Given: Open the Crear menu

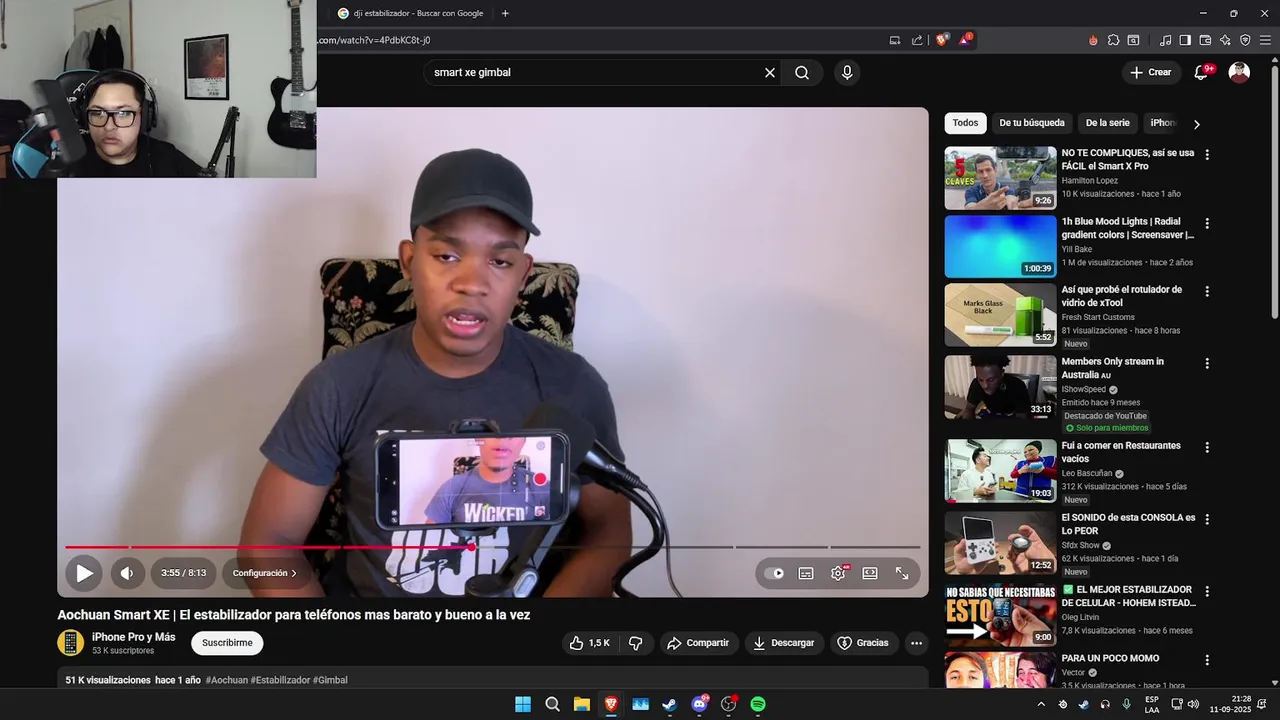Looking at the screenshot, I should (x=1150, y=72).
